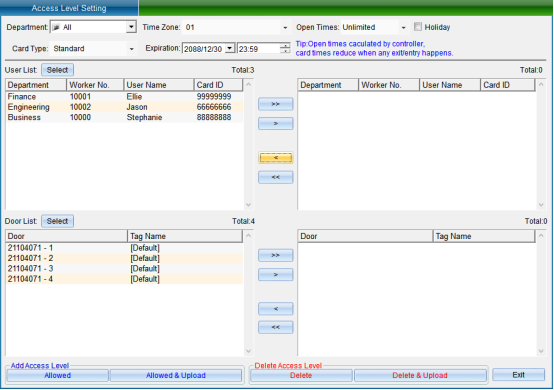Click the Allowed & Upload button
Image resolution: width=554 pixels, height=390 pixels.
(x=176, y=375)
